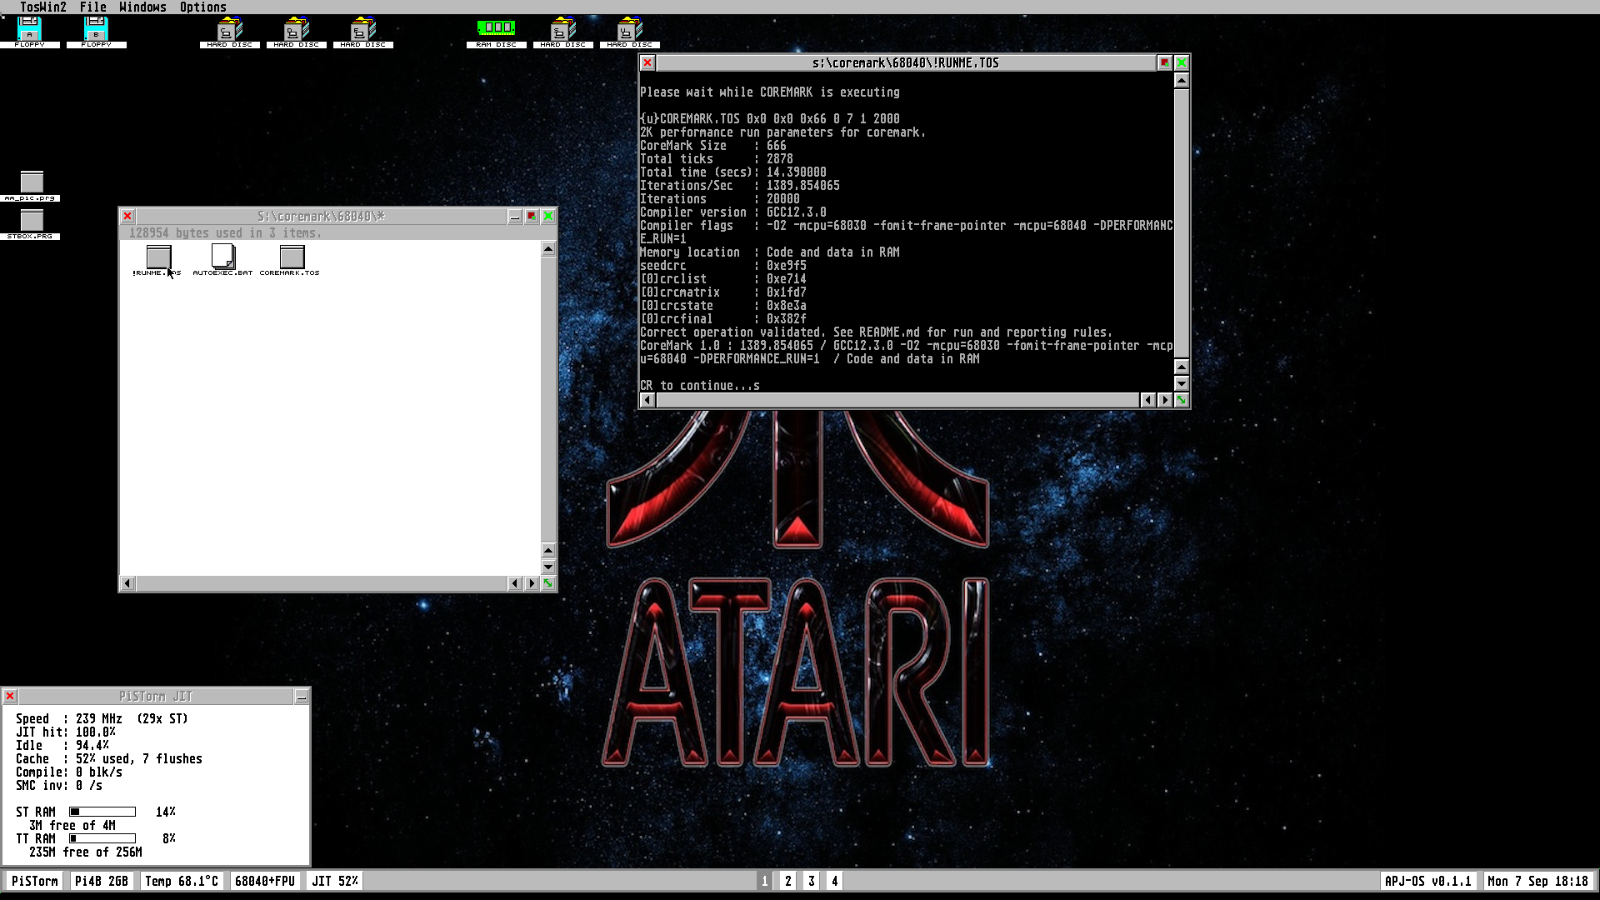The height and width of the screenshot is (900, 1600).
Task: Open the TosWin2 menu
Action: tap(43, 7)
